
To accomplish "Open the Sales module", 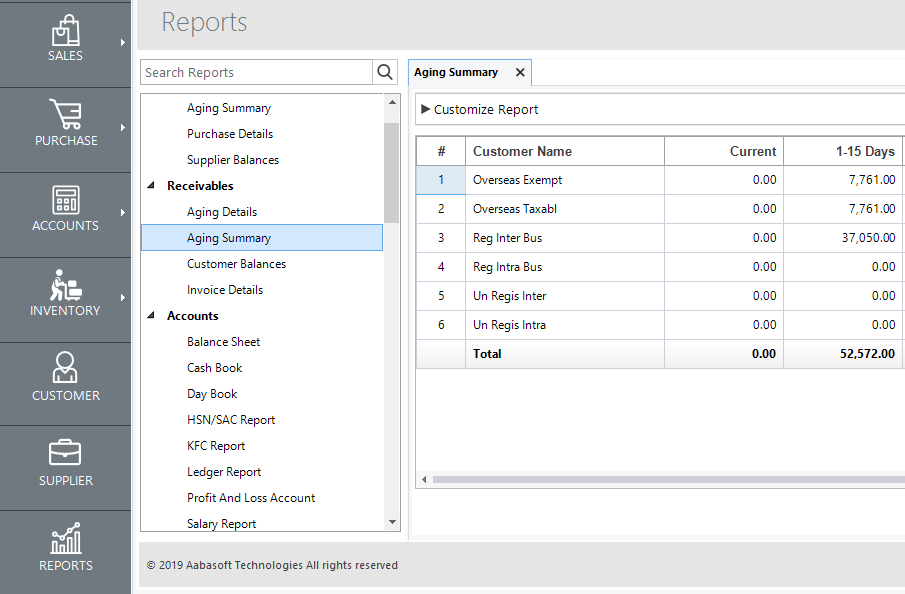I will [x=65, y=40].
